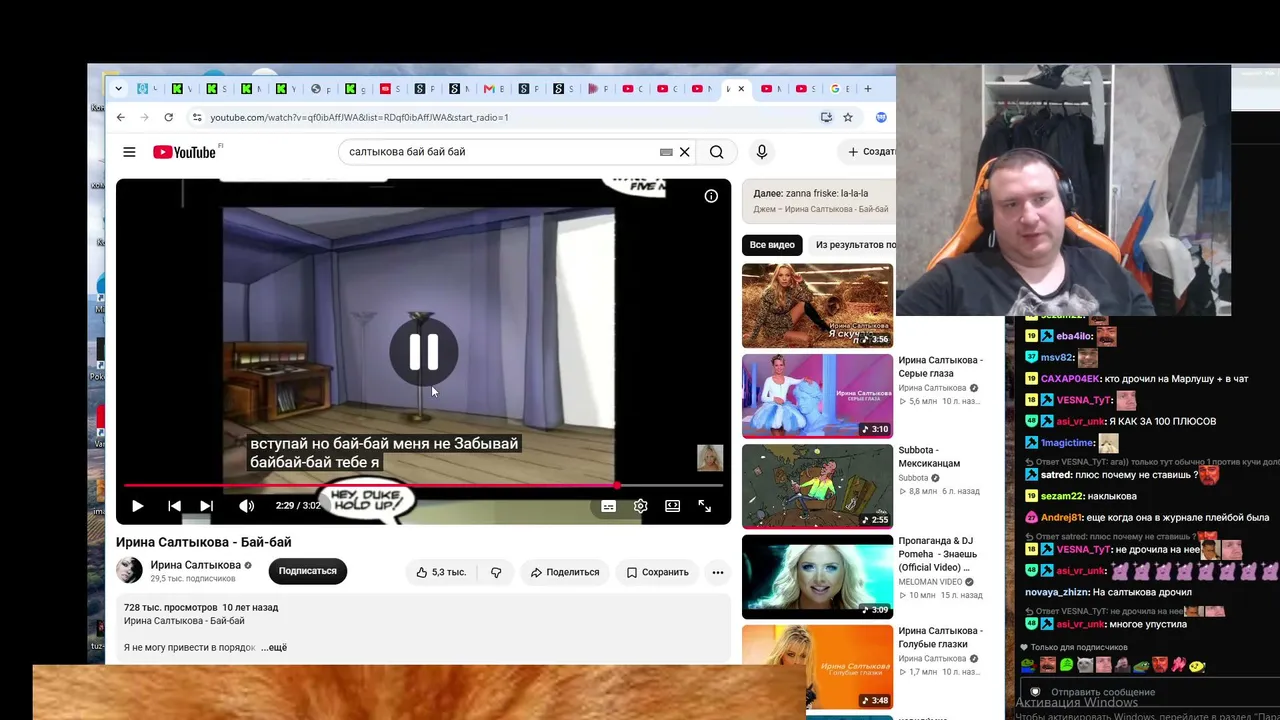Mute the video with the volume icon
This screenshot has height=720, width=1280.
pyautogui.click(x=247, y=506)
